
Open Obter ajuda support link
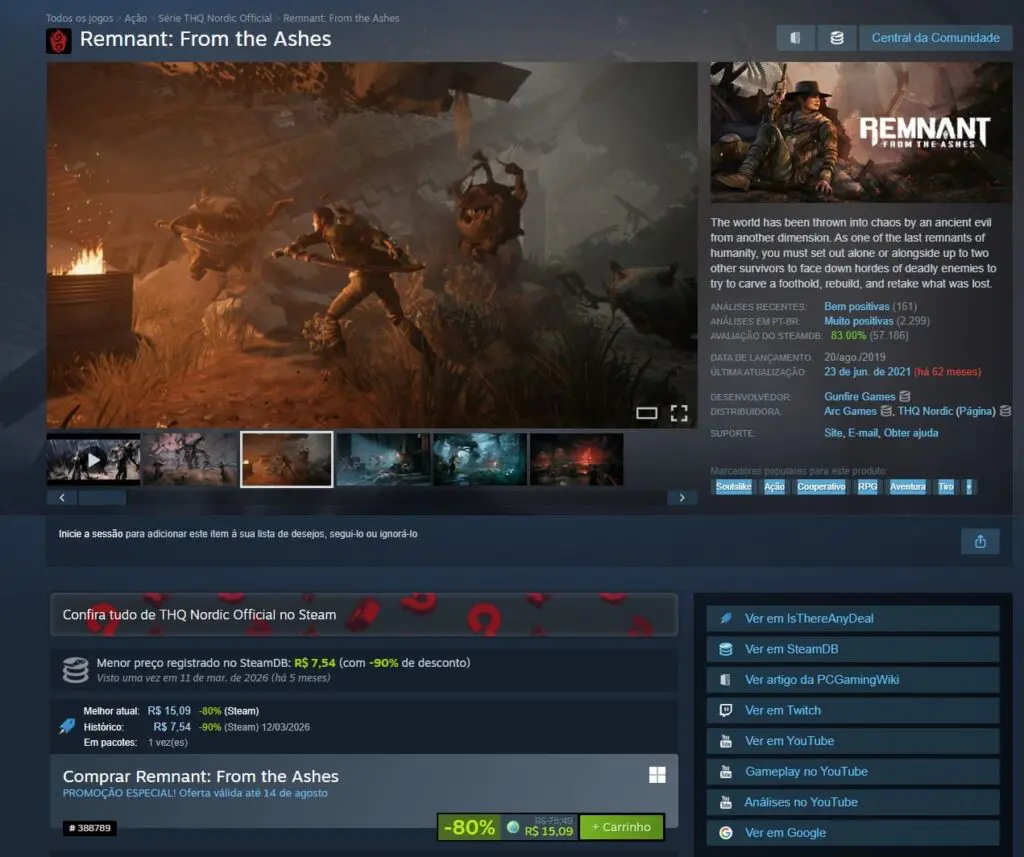910,433
